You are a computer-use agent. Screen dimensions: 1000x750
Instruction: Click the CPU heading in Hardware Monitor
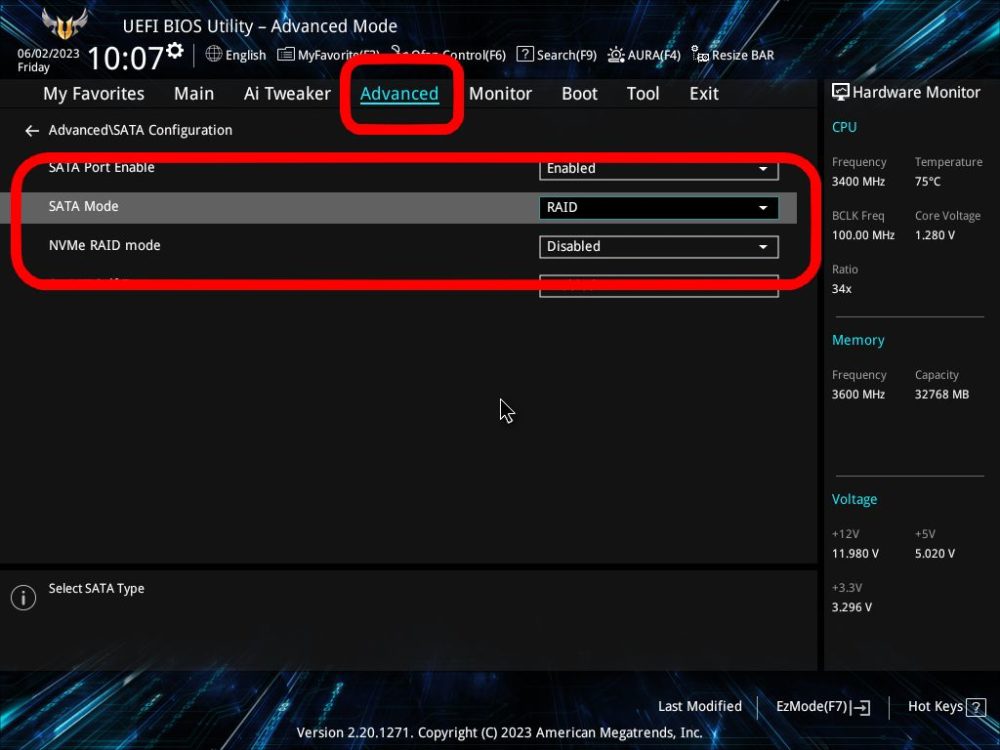pyautogui.click(x=844, y=127)
